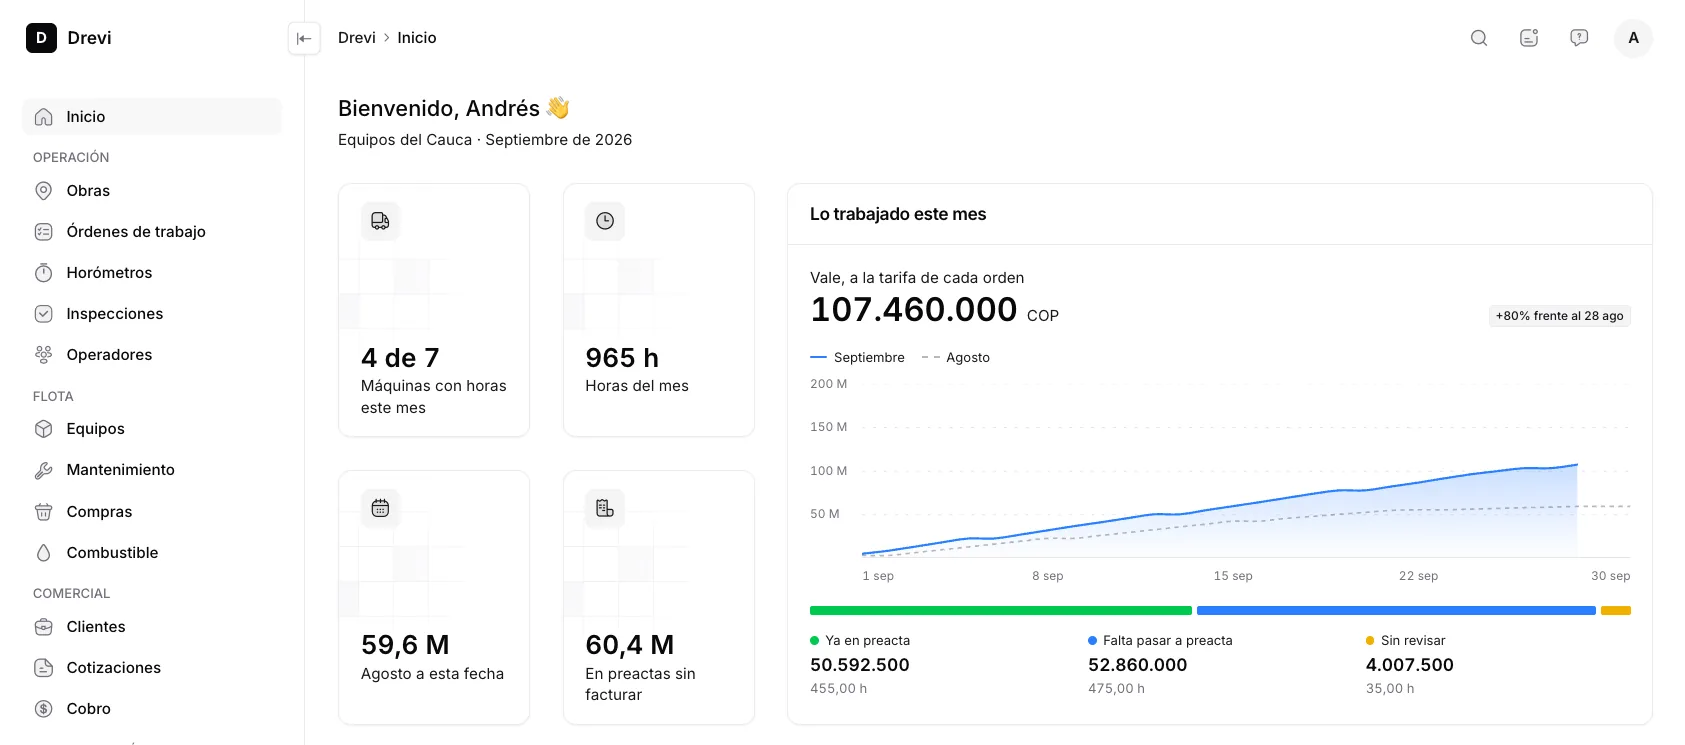This screenshot has width=1685, height=745.
Task: Open search with the magnifier icon
Action: tap(1479, 38)
